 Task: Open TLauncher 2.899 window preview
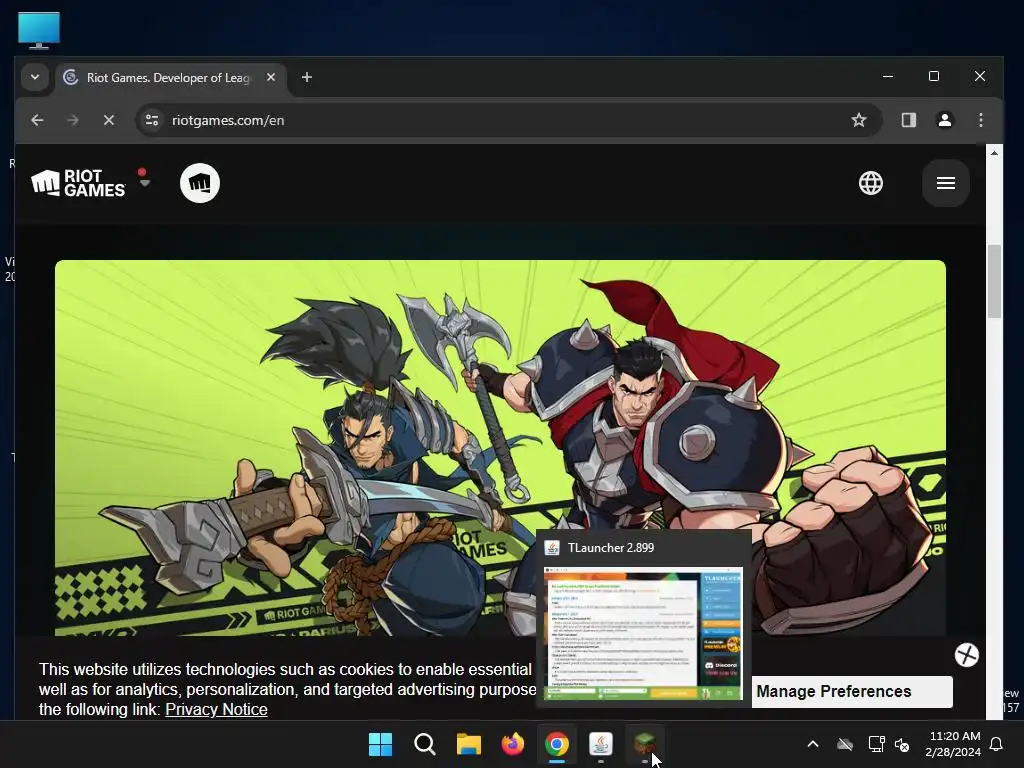[643, 618]
